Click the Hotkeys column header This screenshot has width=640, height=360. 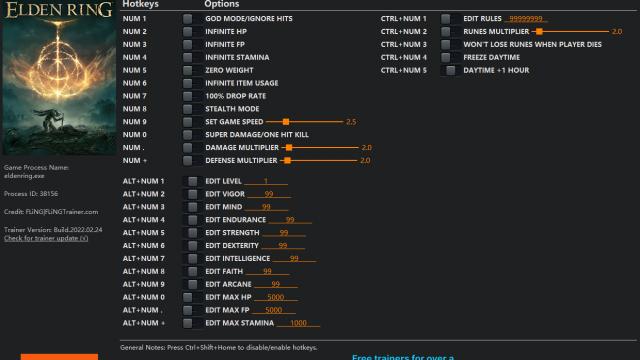[x=141, y=4]
